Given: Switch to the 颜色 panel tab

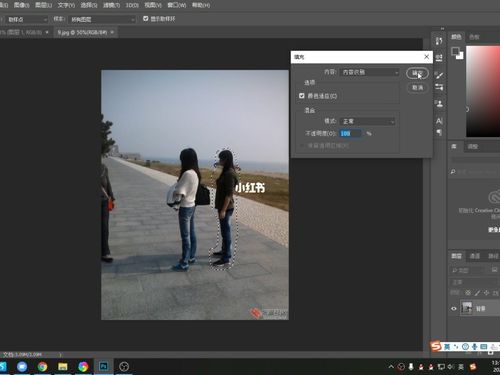Looking at the screenshot, I should tap(456, 37).
